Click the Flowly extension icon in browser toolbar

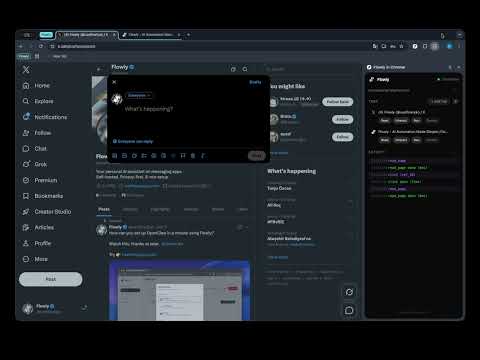[415, 46]
